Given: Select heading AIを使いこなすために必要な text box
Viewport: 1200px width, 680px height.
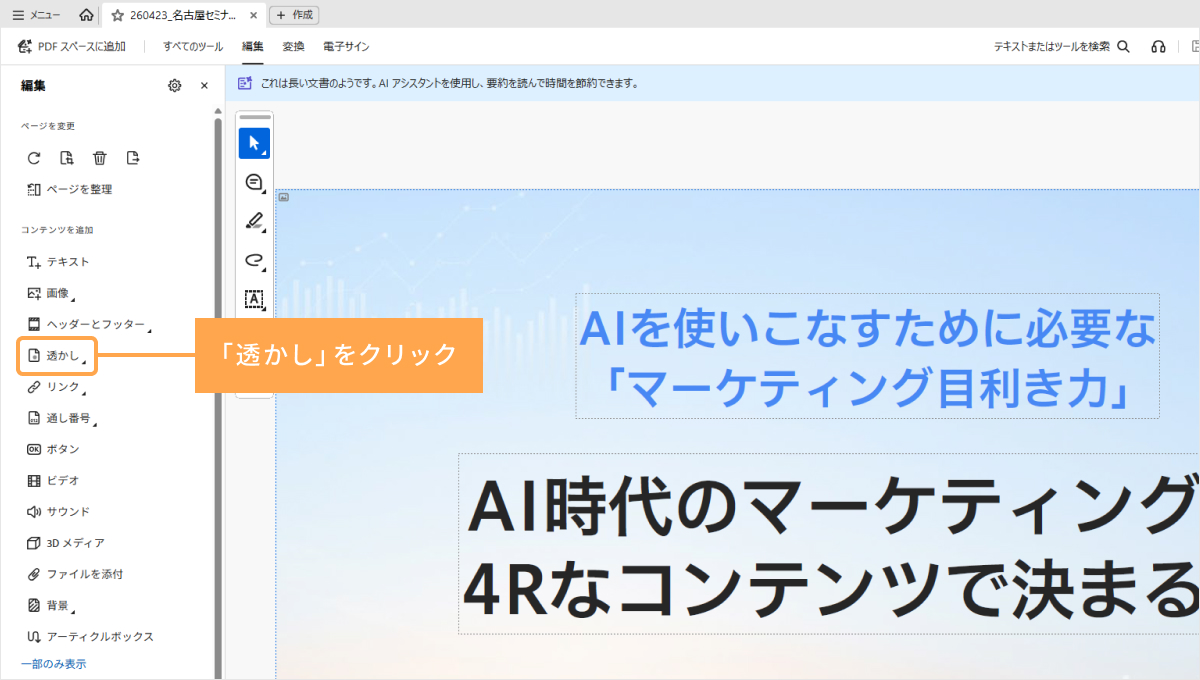Looking at the screenshot, I should (x=867, y=355).
